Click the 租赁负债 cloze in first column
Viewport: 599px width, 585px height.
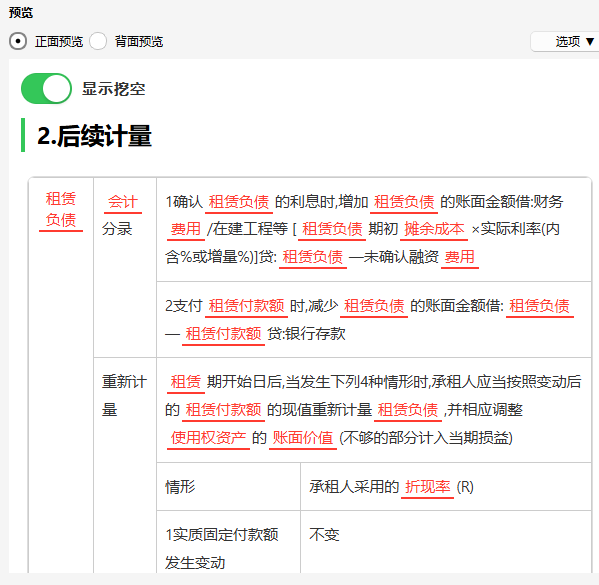(61, 210)
